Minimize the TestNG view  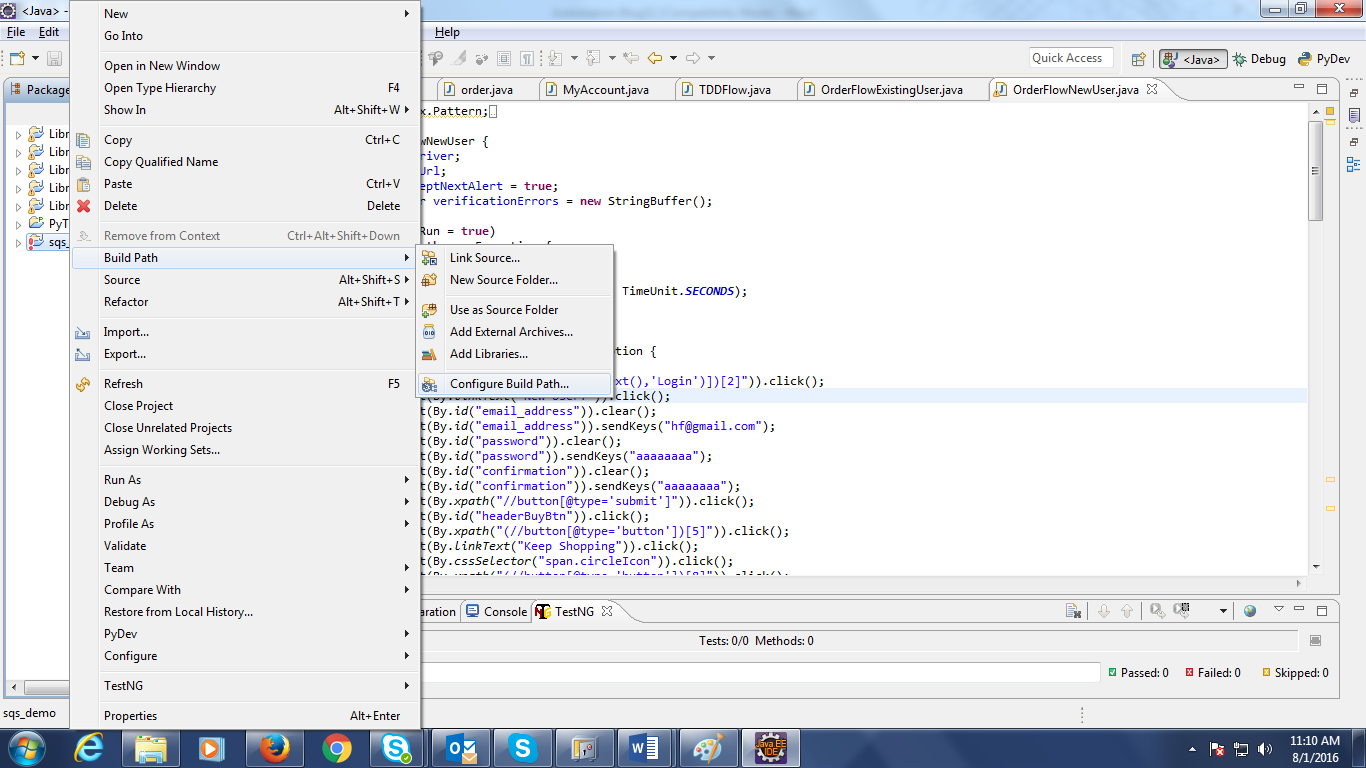coord(1299,610)
